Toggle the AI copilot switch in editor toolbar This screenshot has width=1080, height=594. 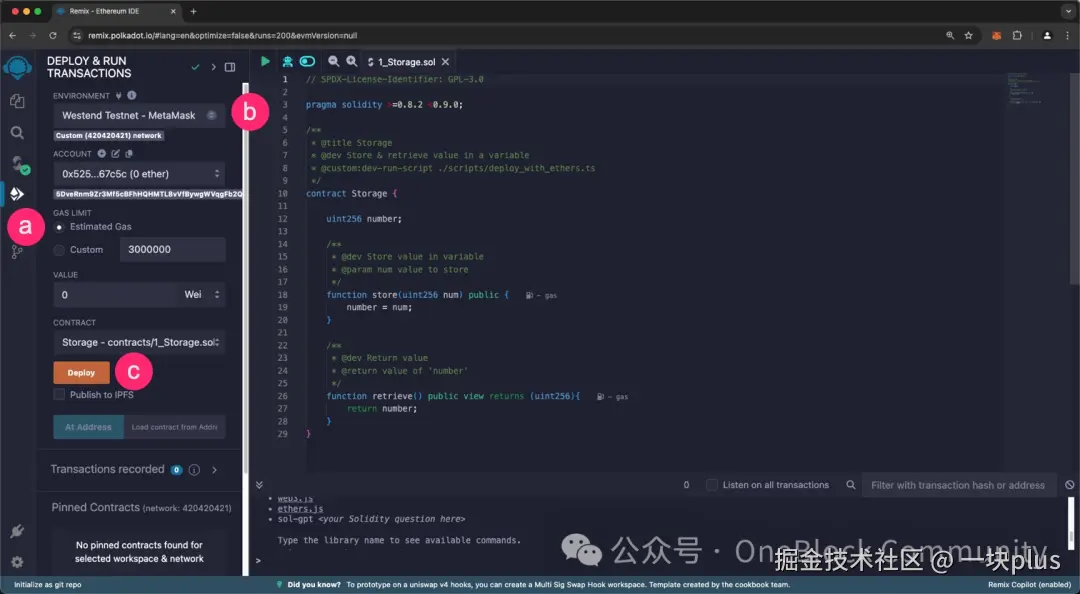[307, 61]
